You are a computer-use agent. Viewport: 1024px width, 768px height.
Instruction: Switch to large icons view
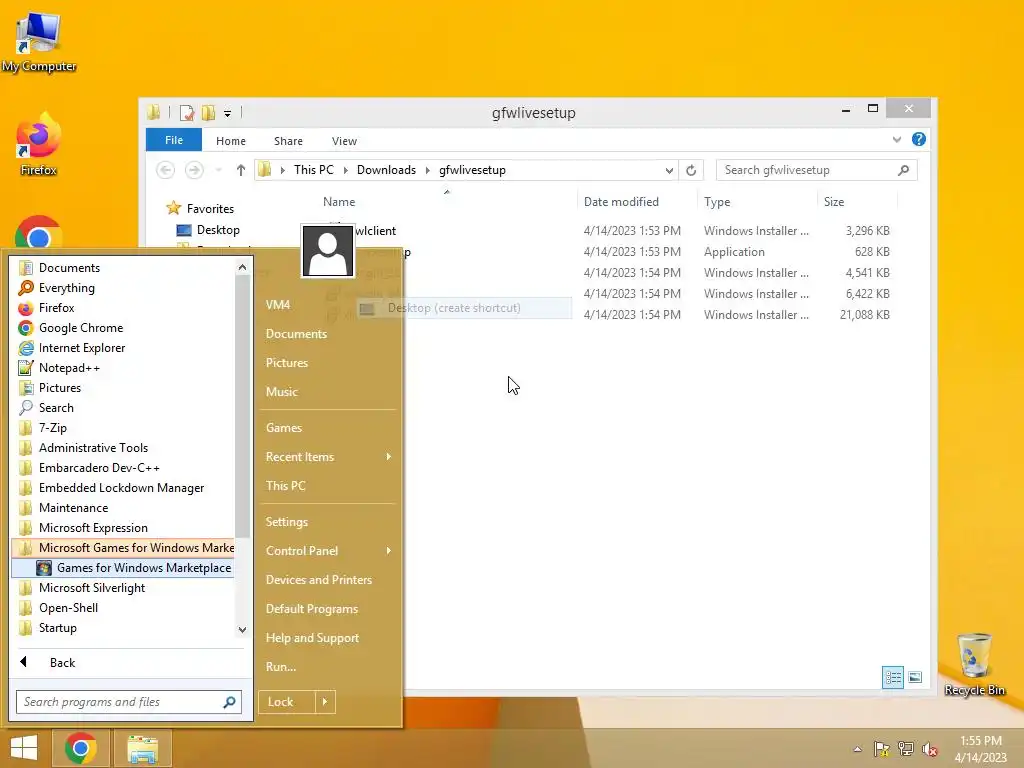[915, 677]
